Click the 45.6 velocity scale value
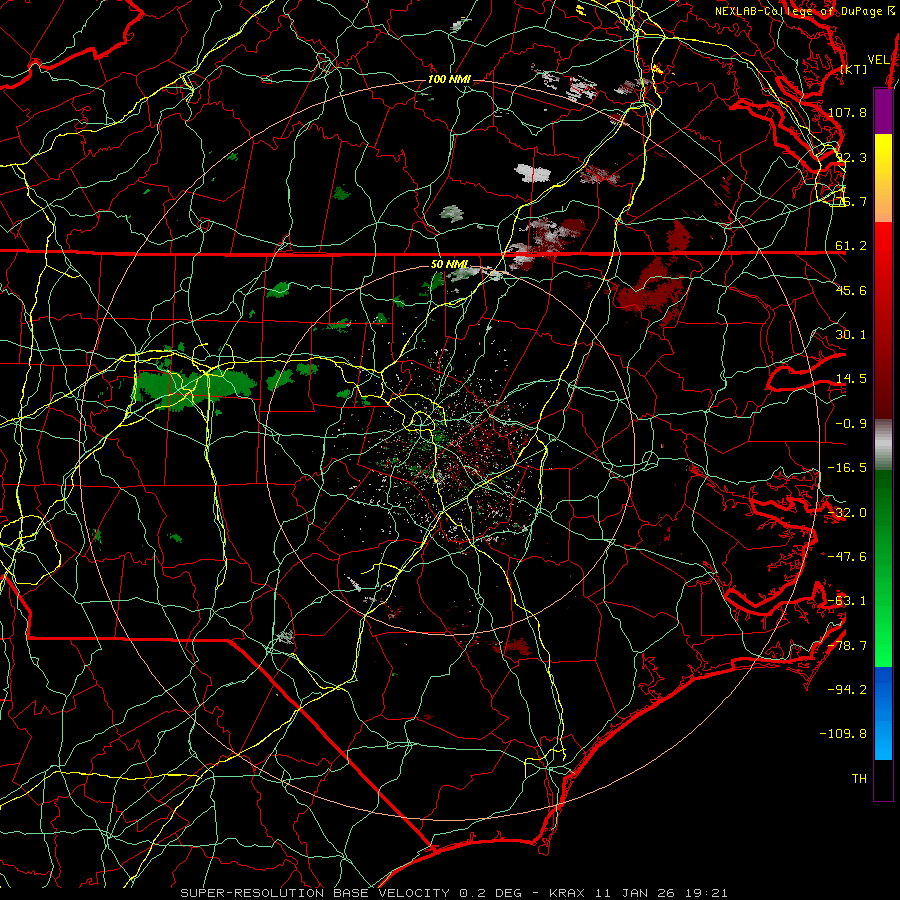The width and height of the screenshot is (900, 900). 851,290
